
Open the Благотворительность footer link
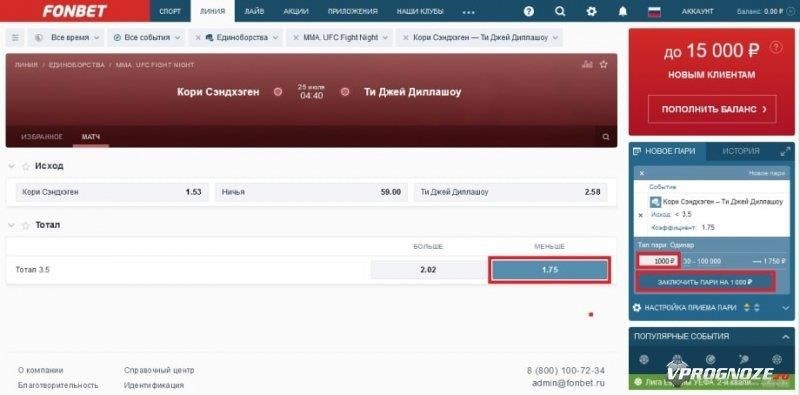click(x=58, y=385)
